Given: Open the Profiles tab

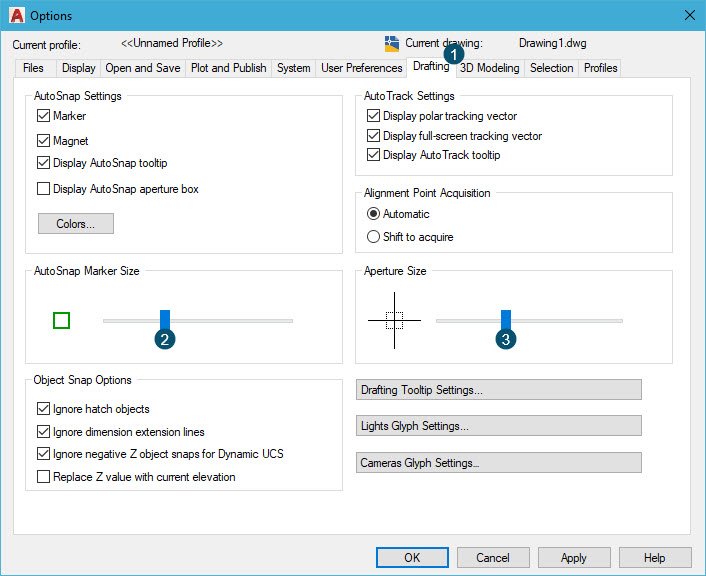Looking at the screenshot, I should coord(600,68).
